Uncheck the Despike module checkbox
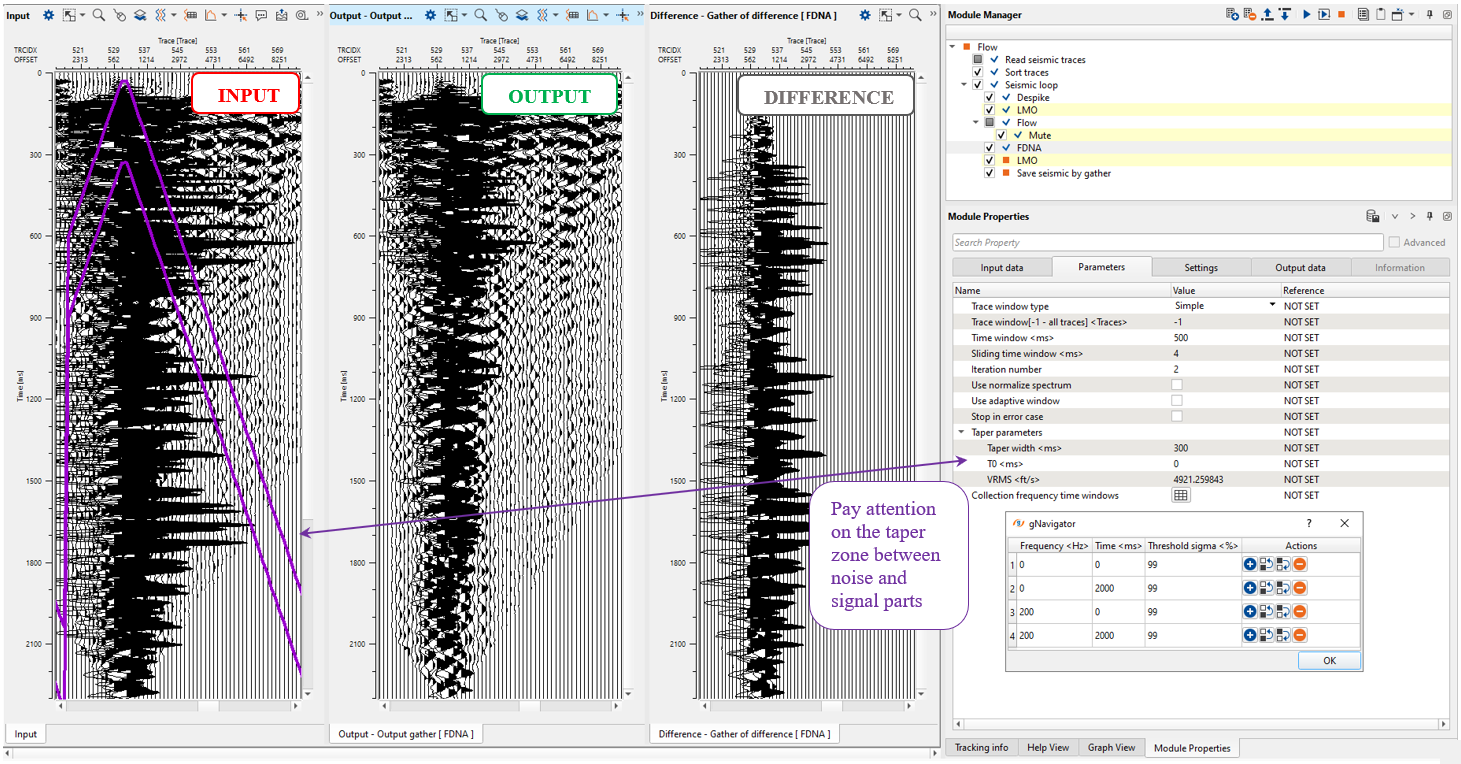The width and height of the screenshot is (1461, 764). [x=990, y=98]
